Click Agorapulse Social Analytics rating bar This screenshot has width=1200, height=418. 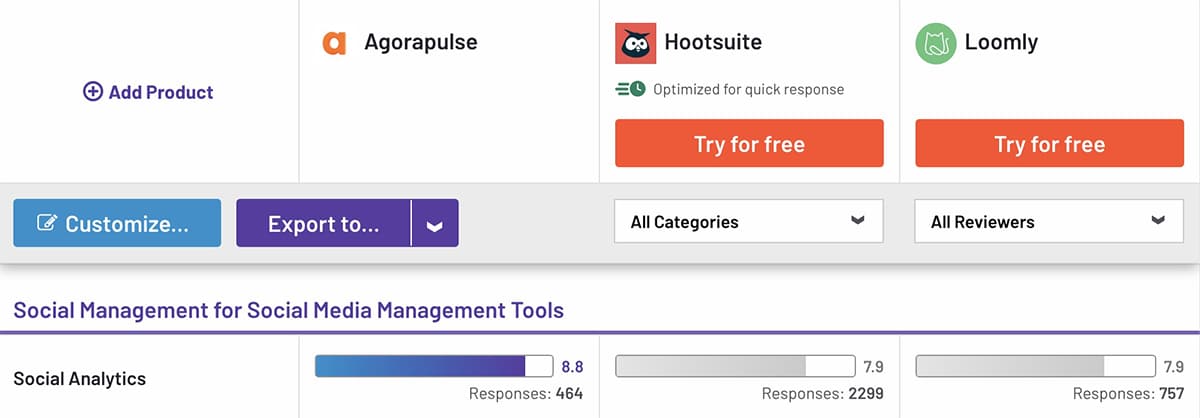tap(434, 366)
